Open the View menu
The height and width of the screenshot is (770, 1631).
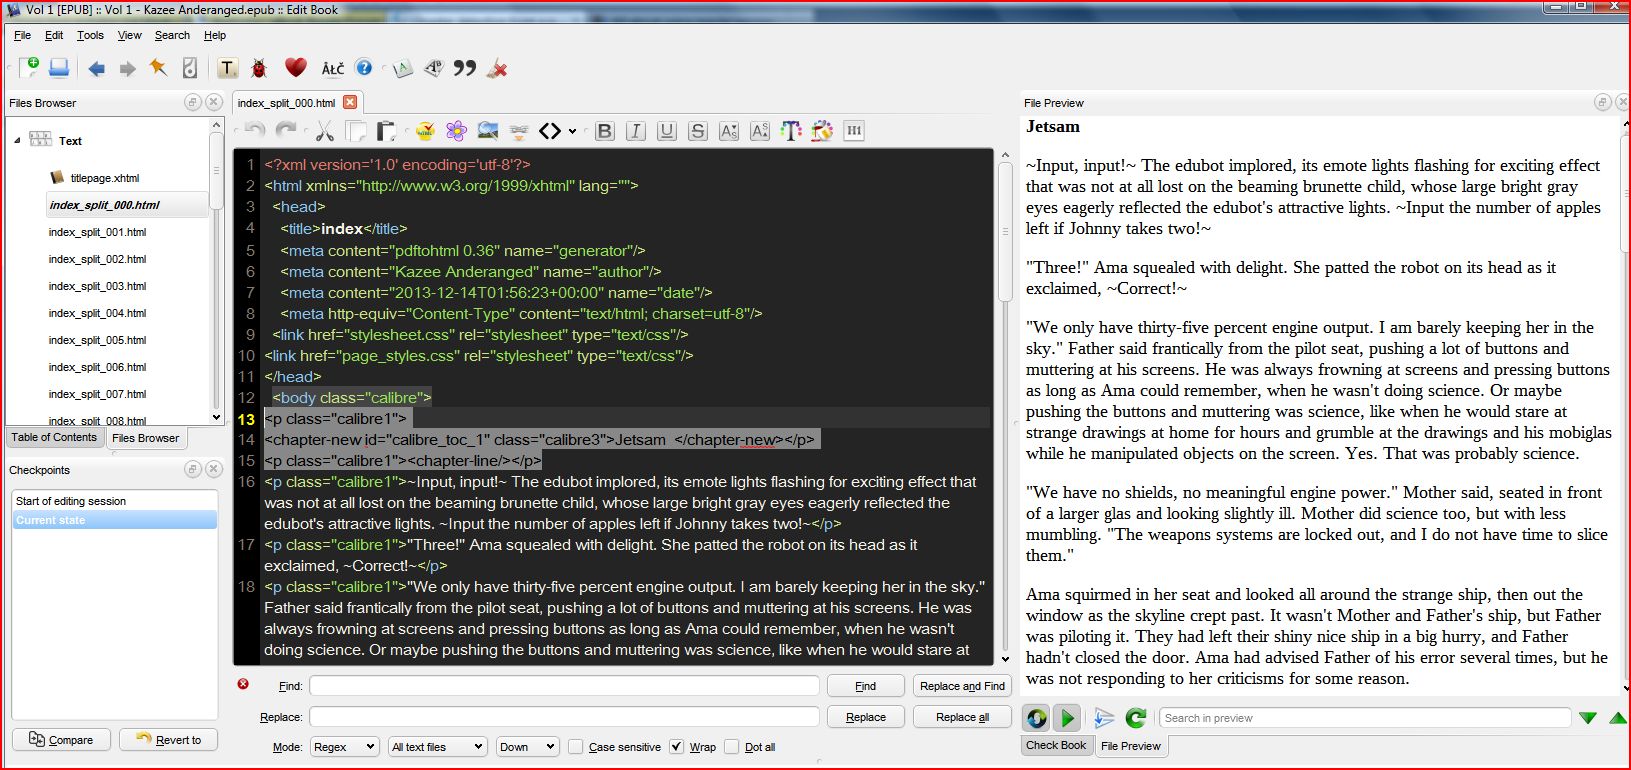click(130, 35)
